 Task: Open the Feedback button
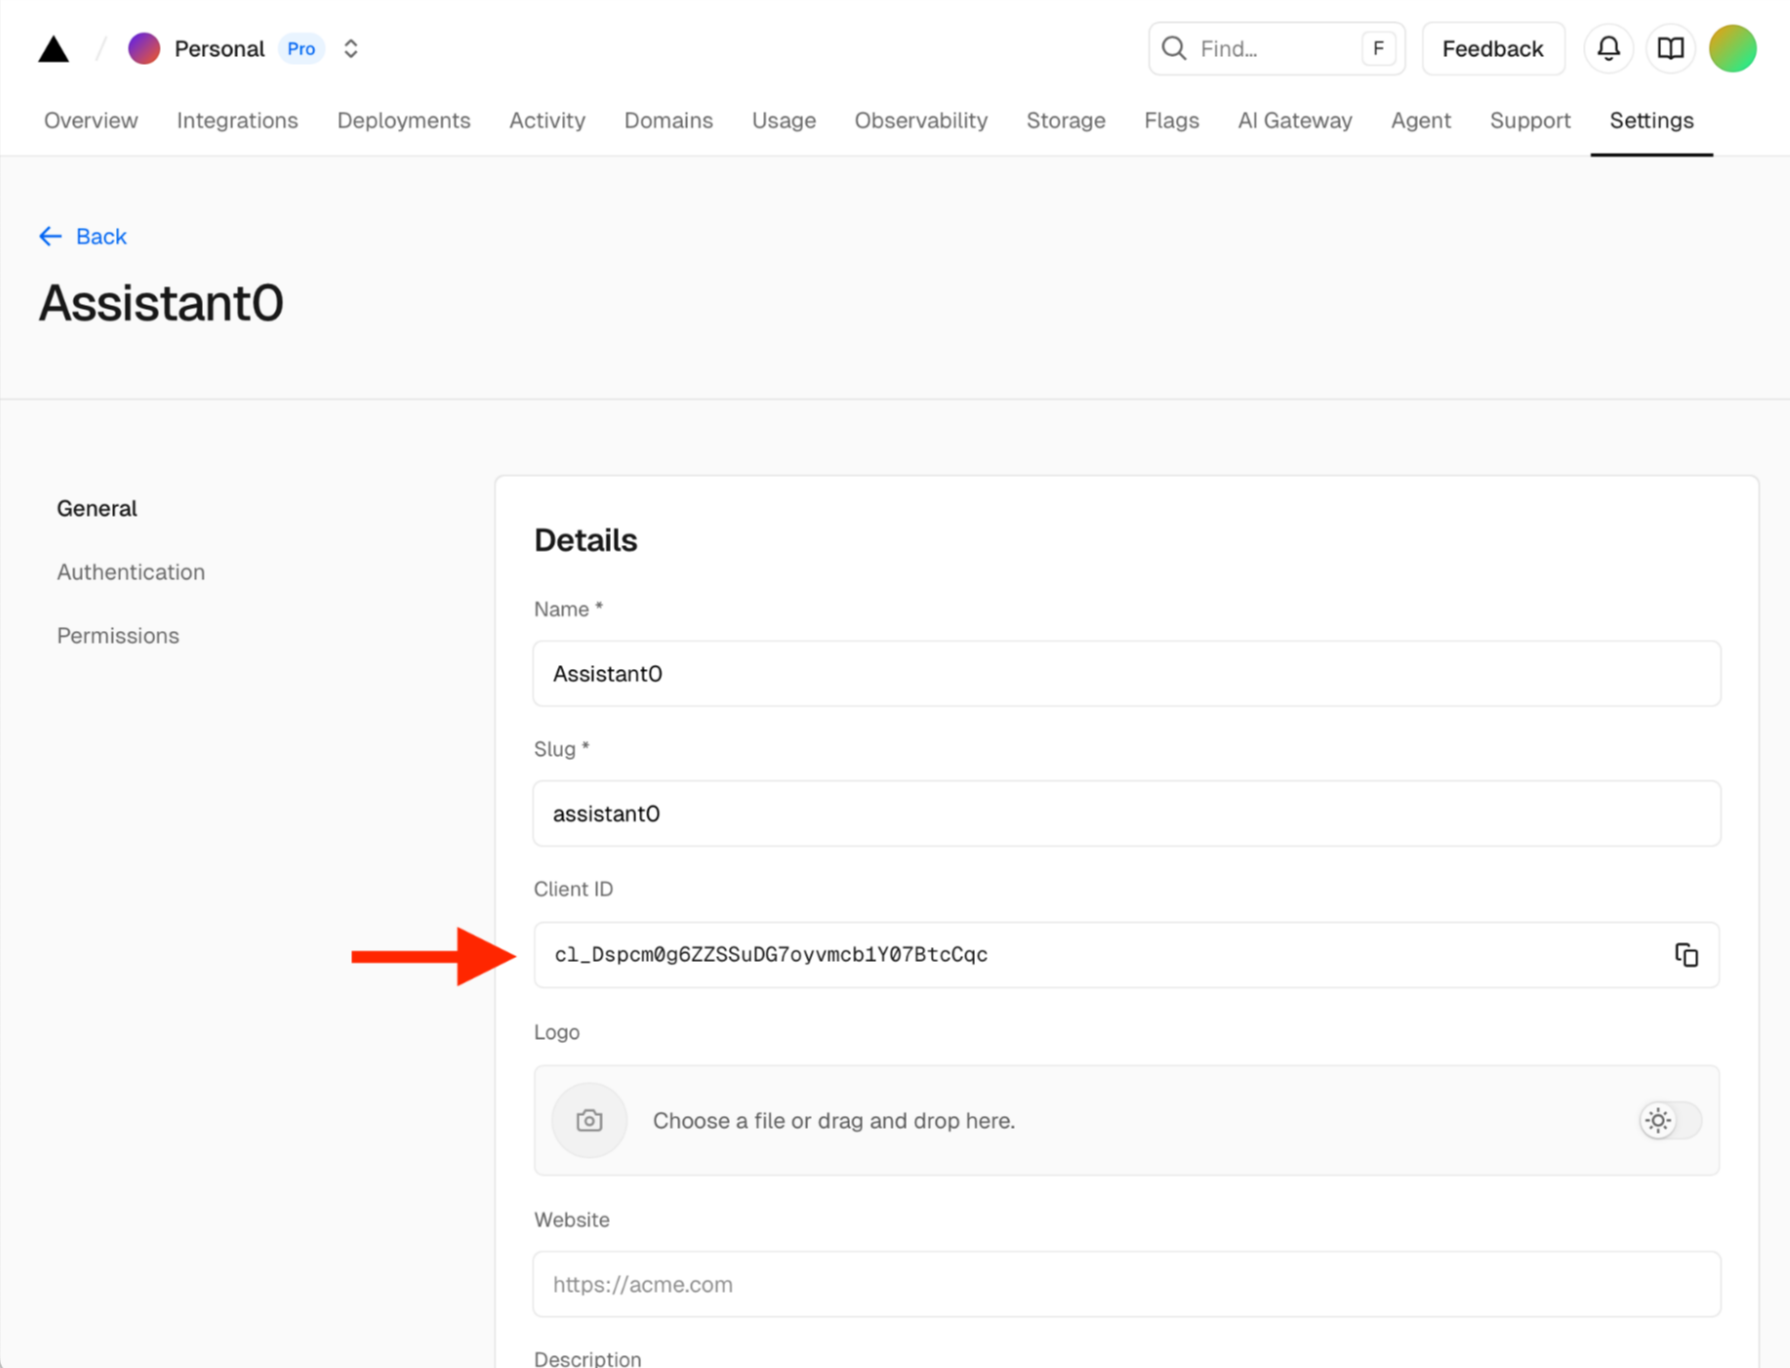(1493, 49)
